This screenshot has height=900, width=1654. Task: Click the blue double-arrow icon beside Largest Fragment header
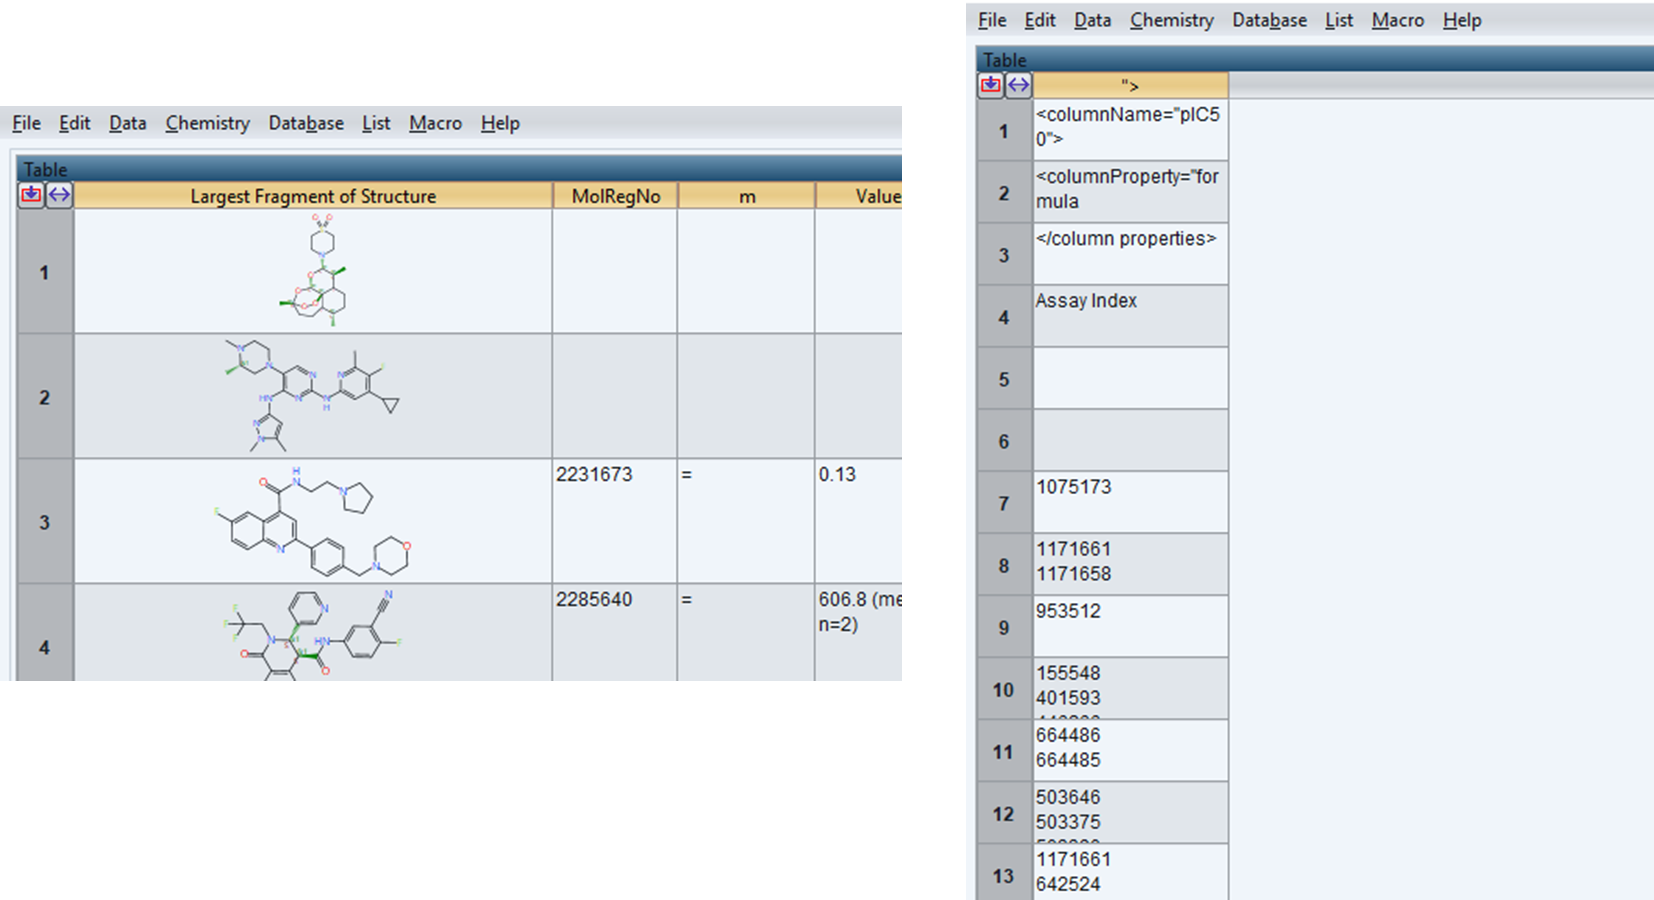click(x=59, y=195)
